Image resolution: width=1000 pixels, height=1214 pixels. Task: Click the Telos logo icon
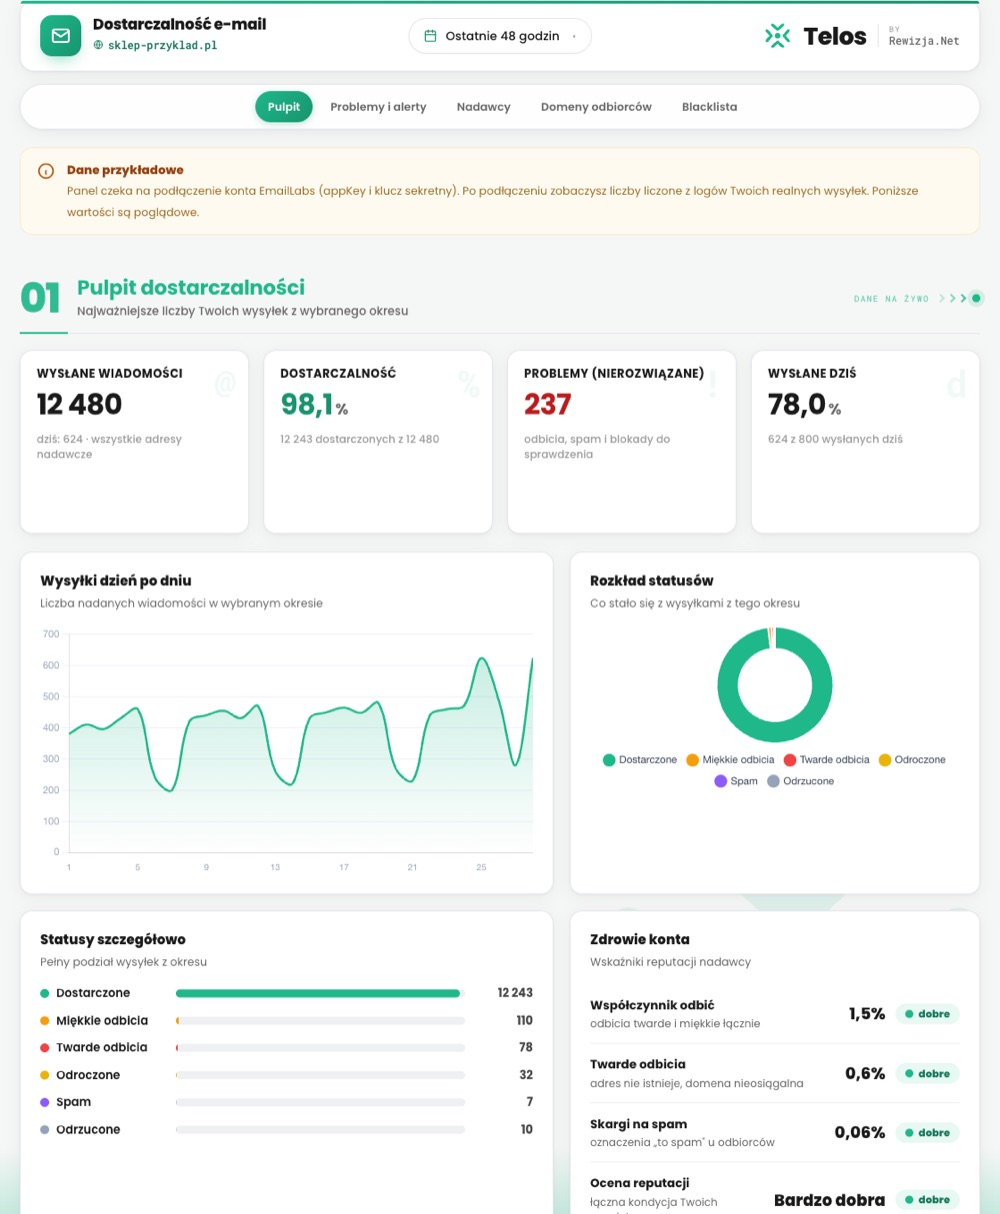pos(777,36)
